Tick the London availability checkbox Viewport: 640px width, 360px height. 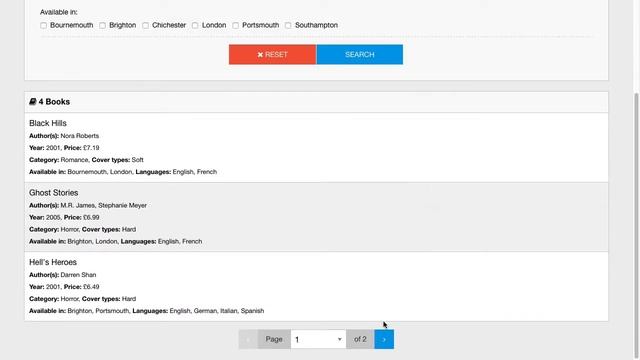pyautogui.click(x=195, y=25)
